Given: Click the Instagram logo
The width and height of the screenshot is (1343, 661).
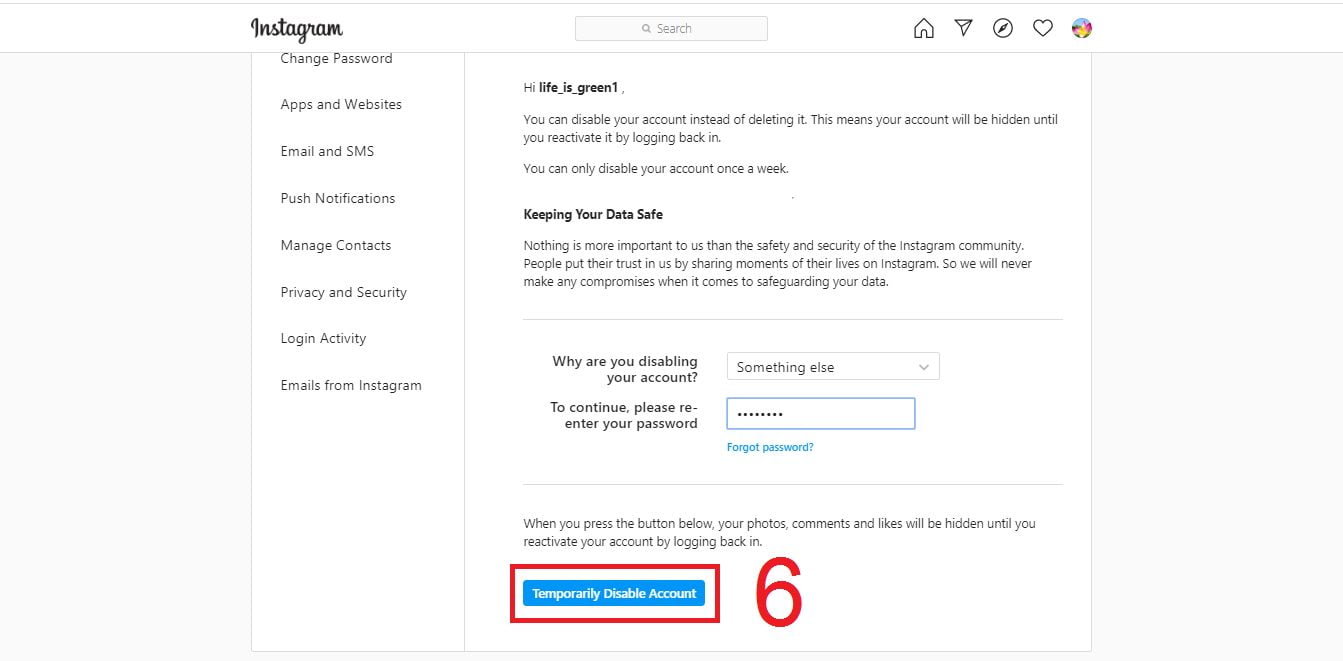Looking at the screenshot, I should tap(297, 29).
